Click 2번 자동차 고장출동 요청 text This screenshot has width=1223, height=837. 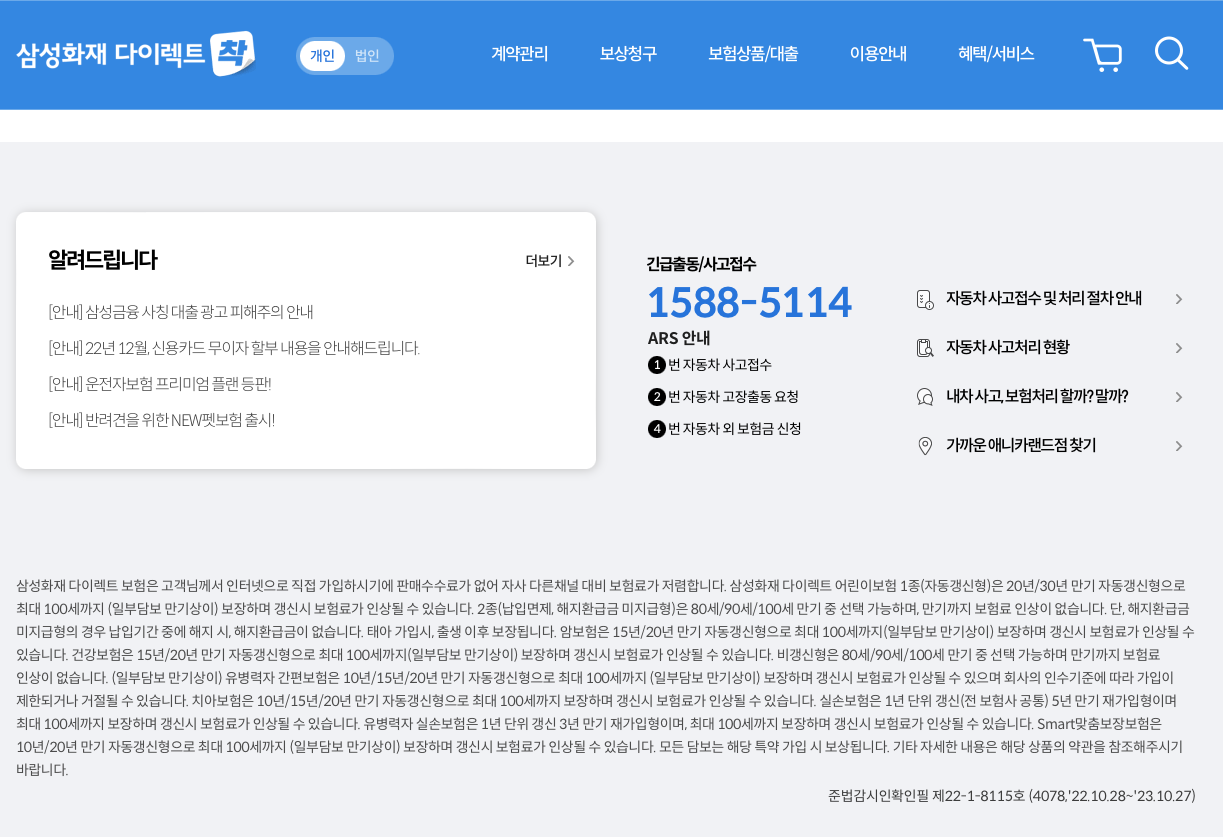pos(723,397)
